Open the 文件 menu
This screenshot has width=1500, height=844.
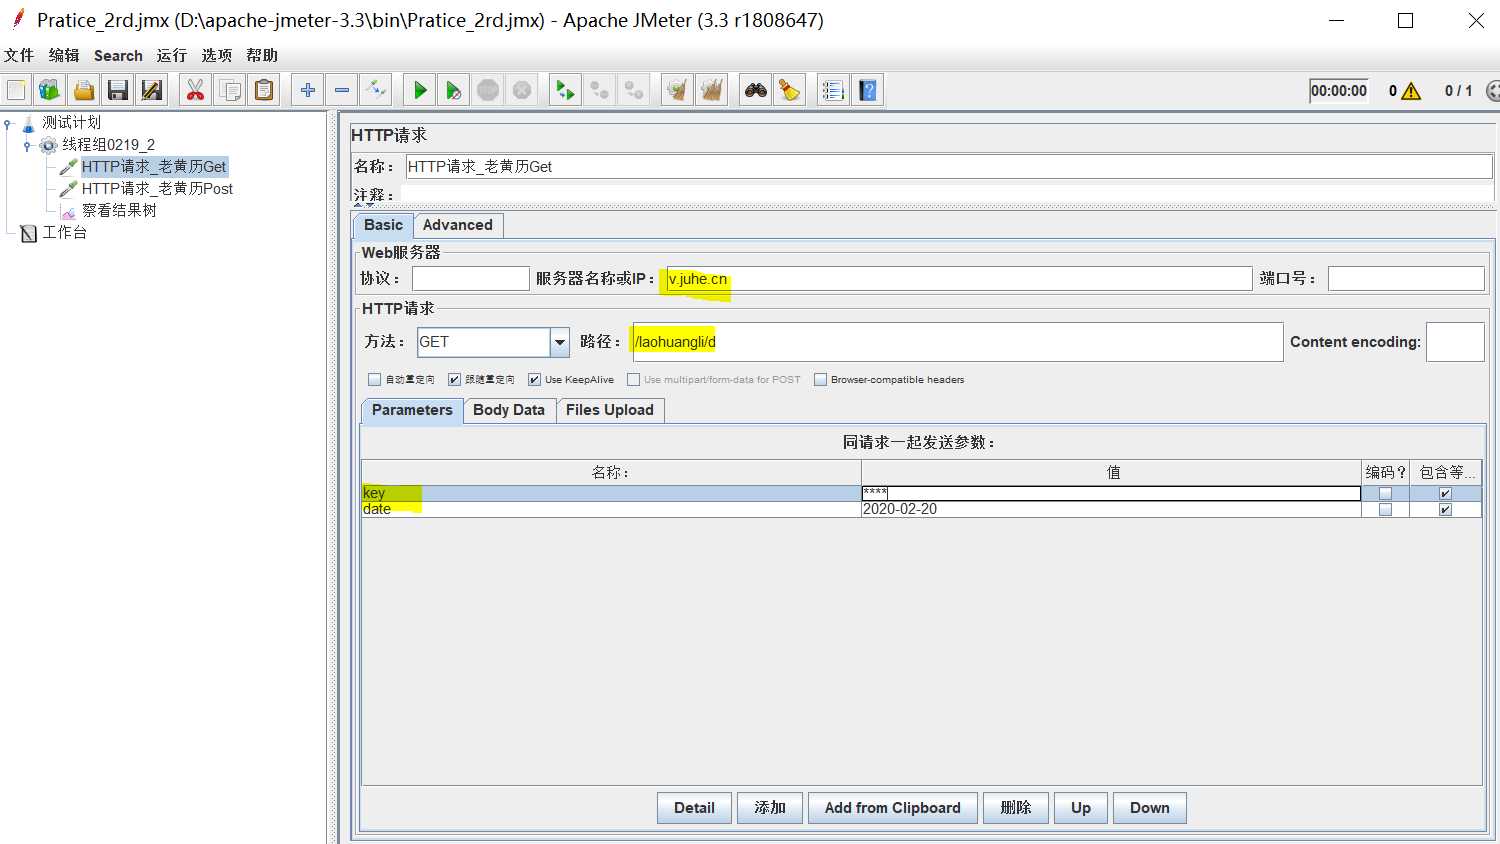(x=19, y=55)
